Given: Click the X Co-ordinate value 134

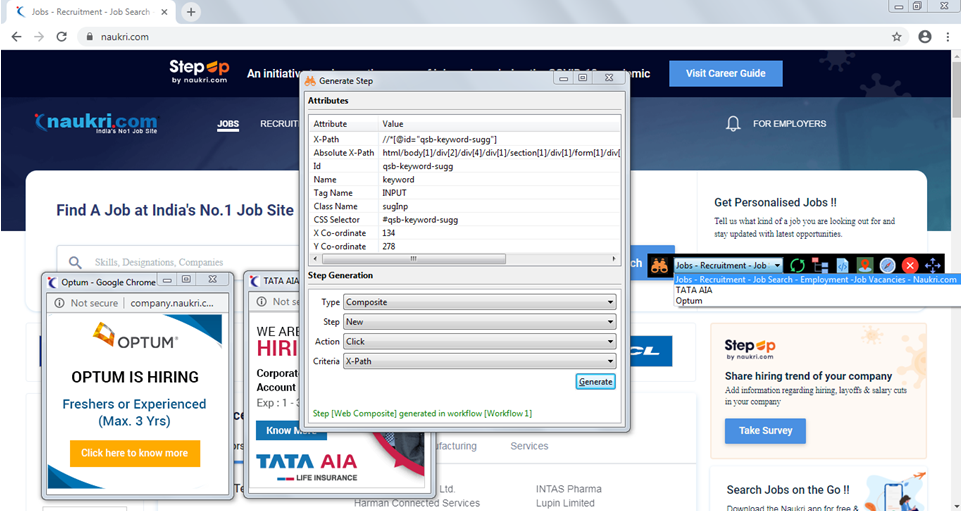Looking at the screenshot, I should point(499,233).
